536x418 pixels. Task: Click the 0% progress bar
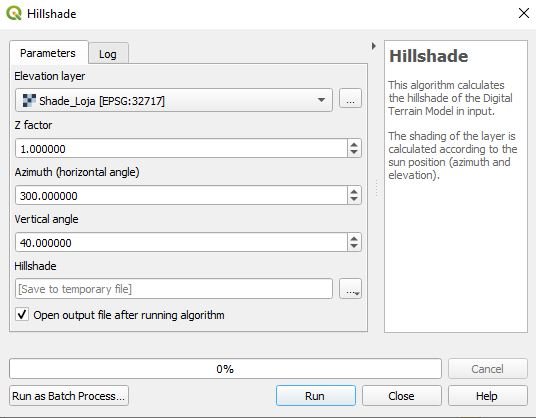tap(225, 369)
